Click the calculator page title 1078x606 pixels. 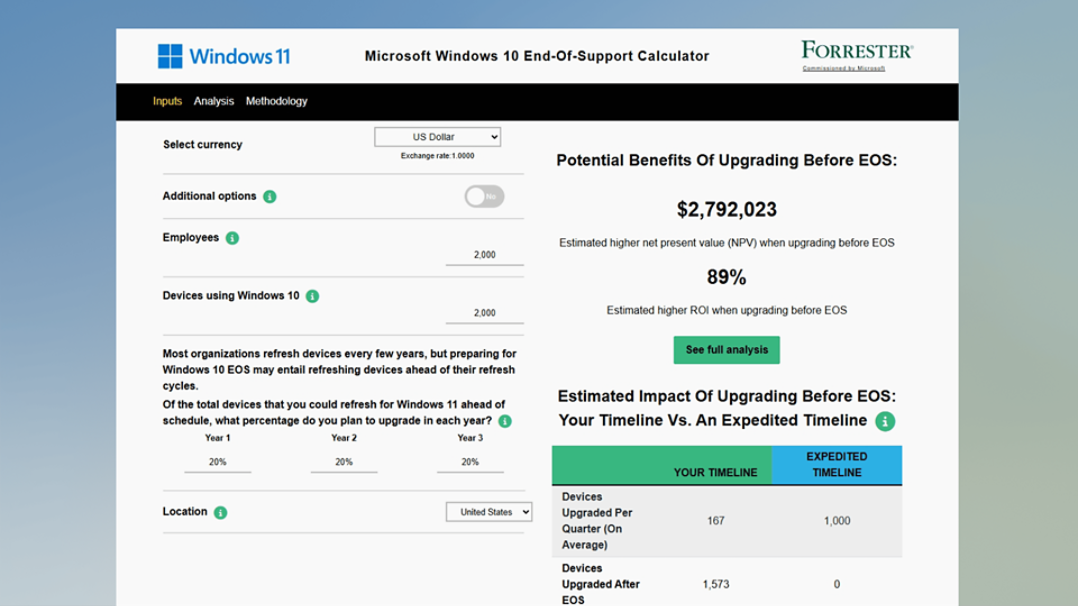pyautogui.click(x=537, y=56)
